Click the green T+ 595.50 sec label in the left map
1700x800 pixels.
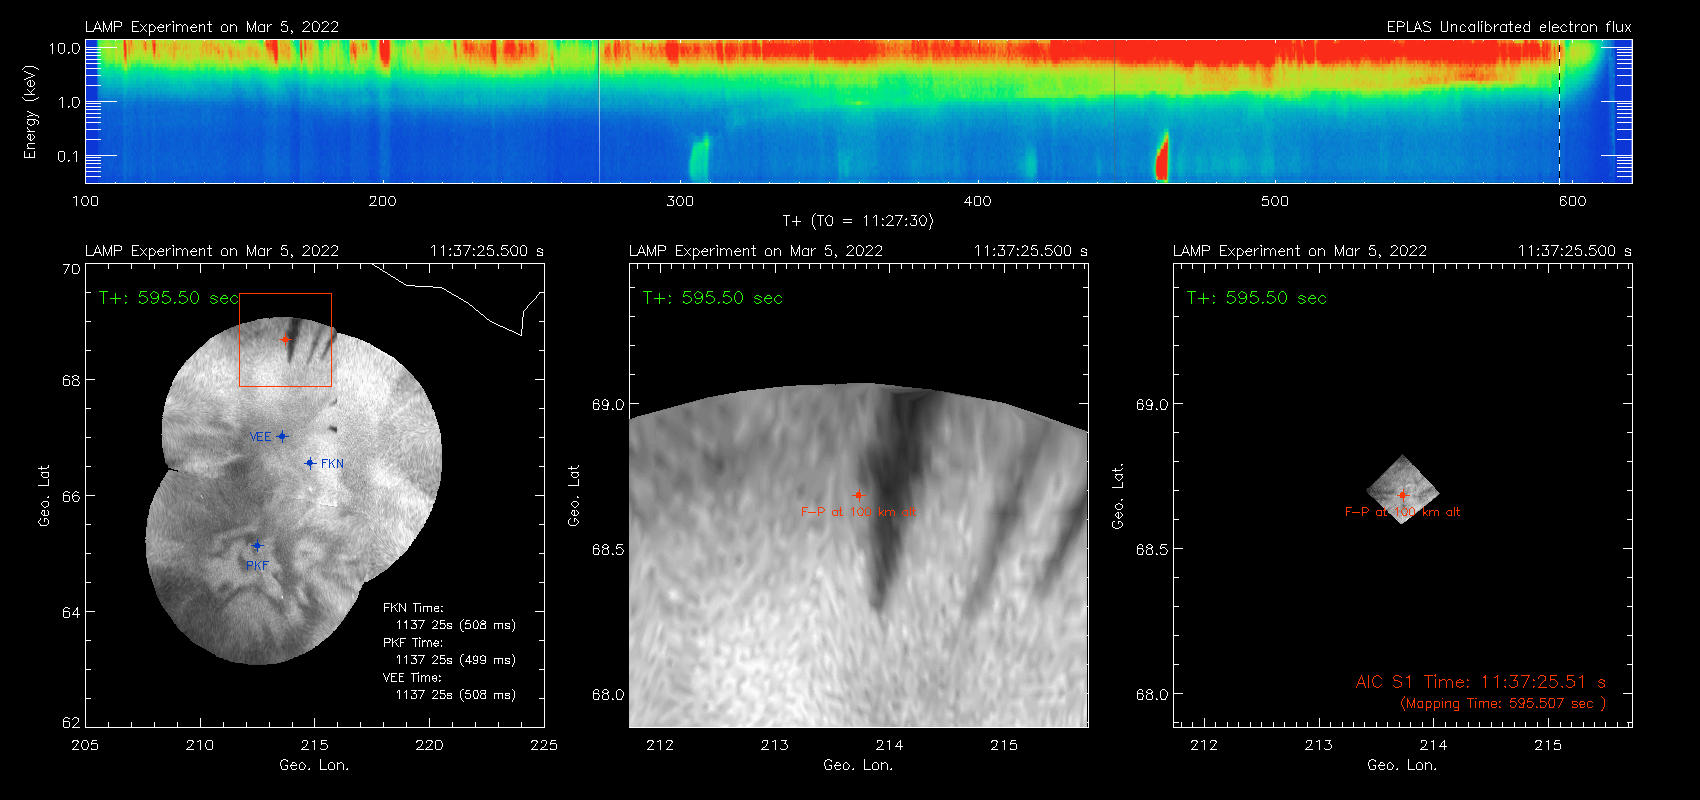coord(168,298)
